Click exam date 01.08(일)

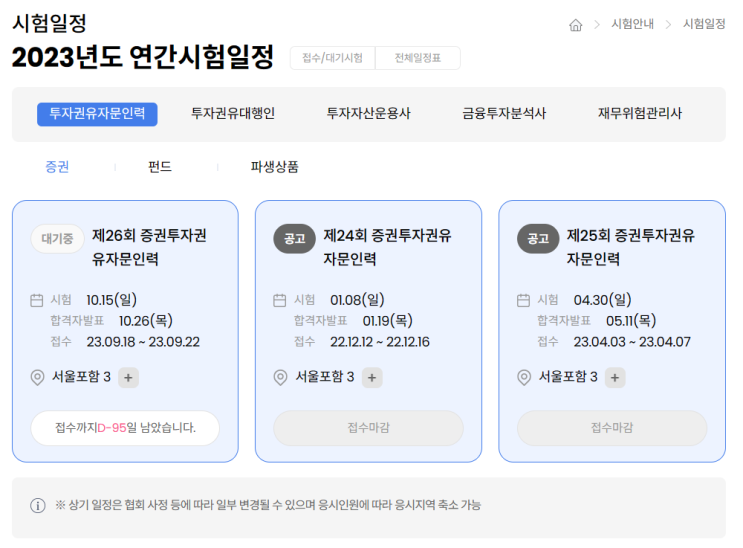[x=357, y=300]
